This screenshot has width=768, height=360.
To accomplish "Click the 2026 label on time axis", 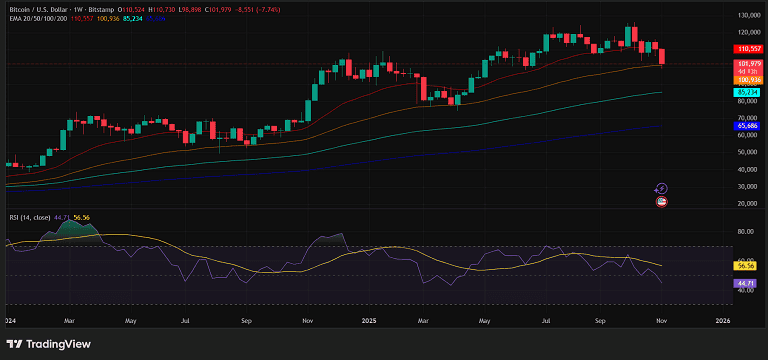I will coord(722,321).
